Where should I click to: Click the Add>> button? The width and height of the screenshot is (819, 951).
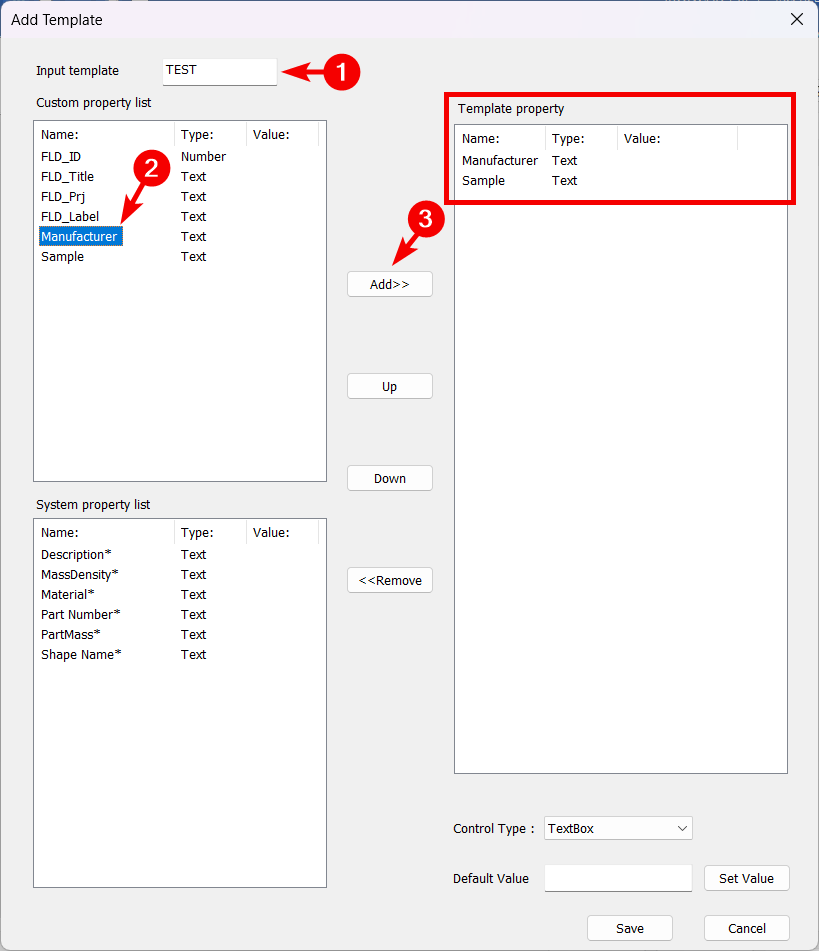[389, 284]
